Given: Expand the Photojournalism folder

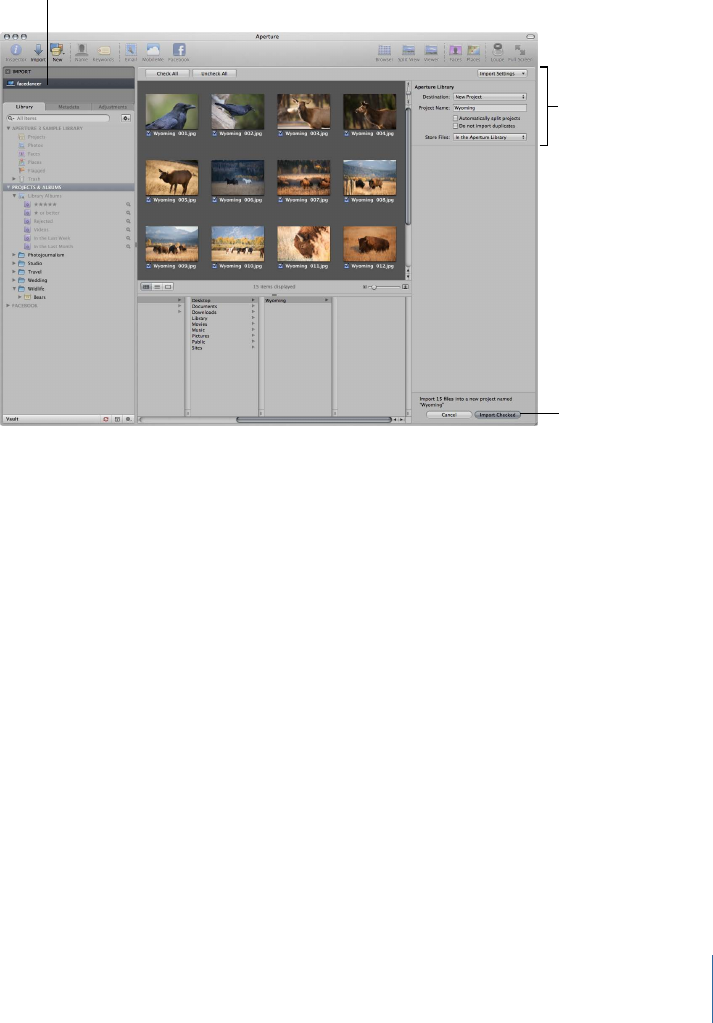Looking at the screenshot, I should coord(14,255).
